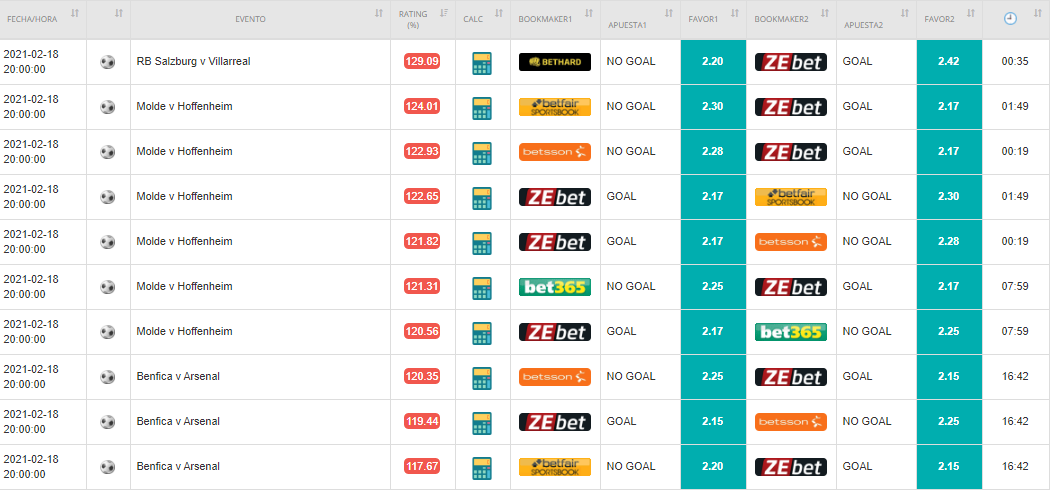Viewport: 1051px width, 492px height.
Task: Click bet365 logo in Bookmaker1 column
Action: point(554,287)
